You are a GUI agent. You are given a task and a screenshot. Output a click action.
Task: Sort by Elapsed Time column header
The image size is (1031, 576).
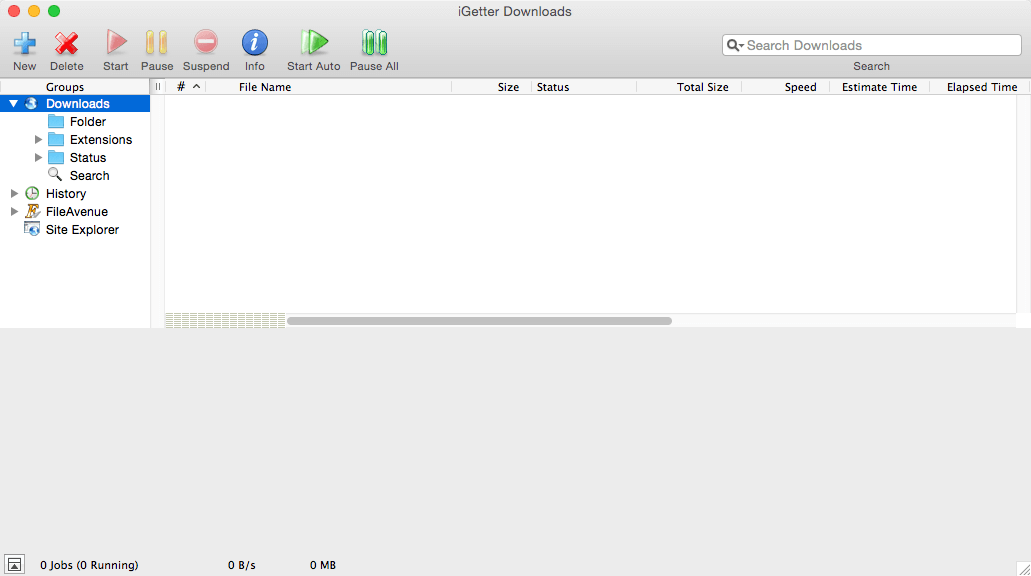(x=980, y=87)
